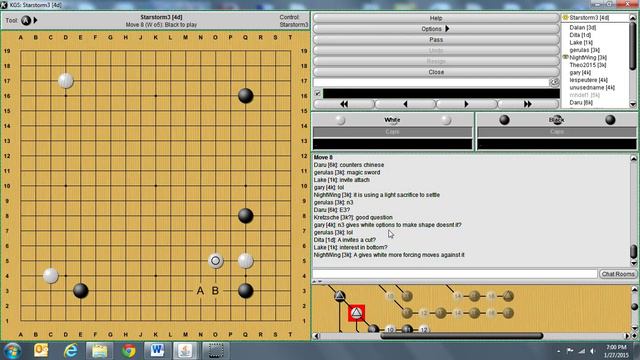
Task: Focus the text field below Close button
Action: click(431, 82)
